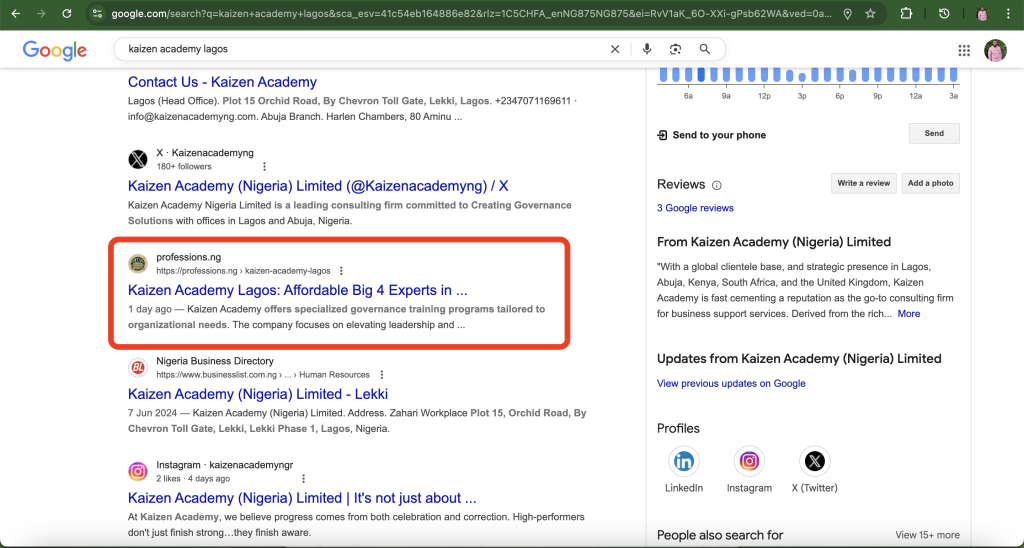Click the browser address bar URL
This screenshot has width=1024, height=548.
(x=472, y=14)
